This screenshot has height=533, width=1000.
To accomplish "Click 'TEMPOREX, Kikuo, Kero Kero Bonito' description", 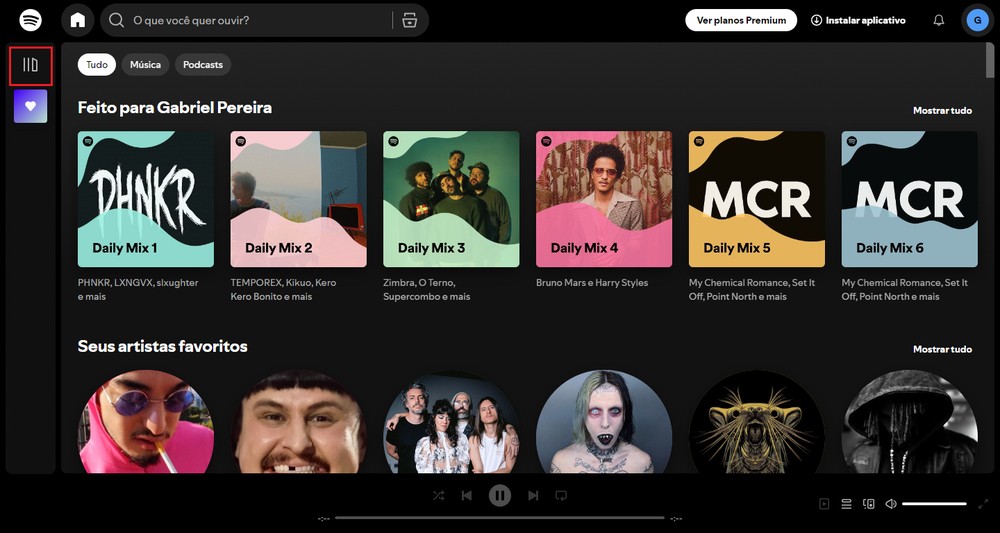I will click(283, 289).
